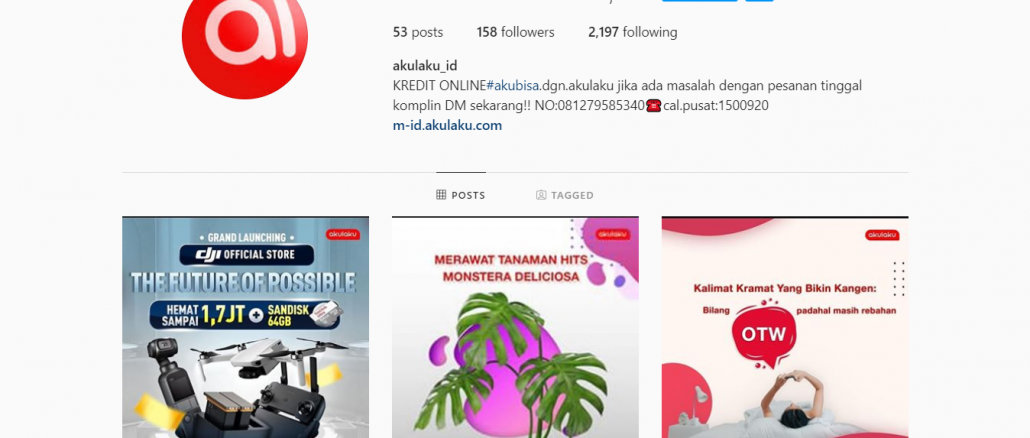
Task: Switch to the TAGGED tab
Action: pyautogui.click(x=565, y=195)
